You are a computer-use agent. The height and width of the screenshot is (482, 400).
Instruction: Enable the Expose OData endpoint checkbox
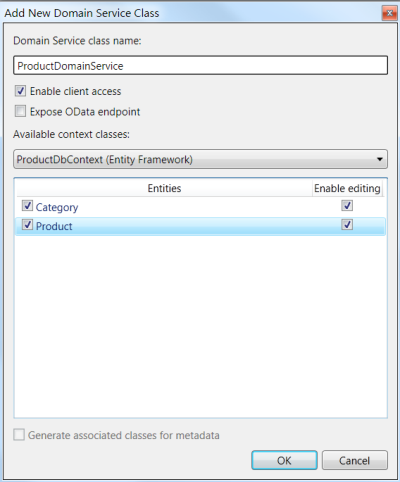tap(20, 111)
